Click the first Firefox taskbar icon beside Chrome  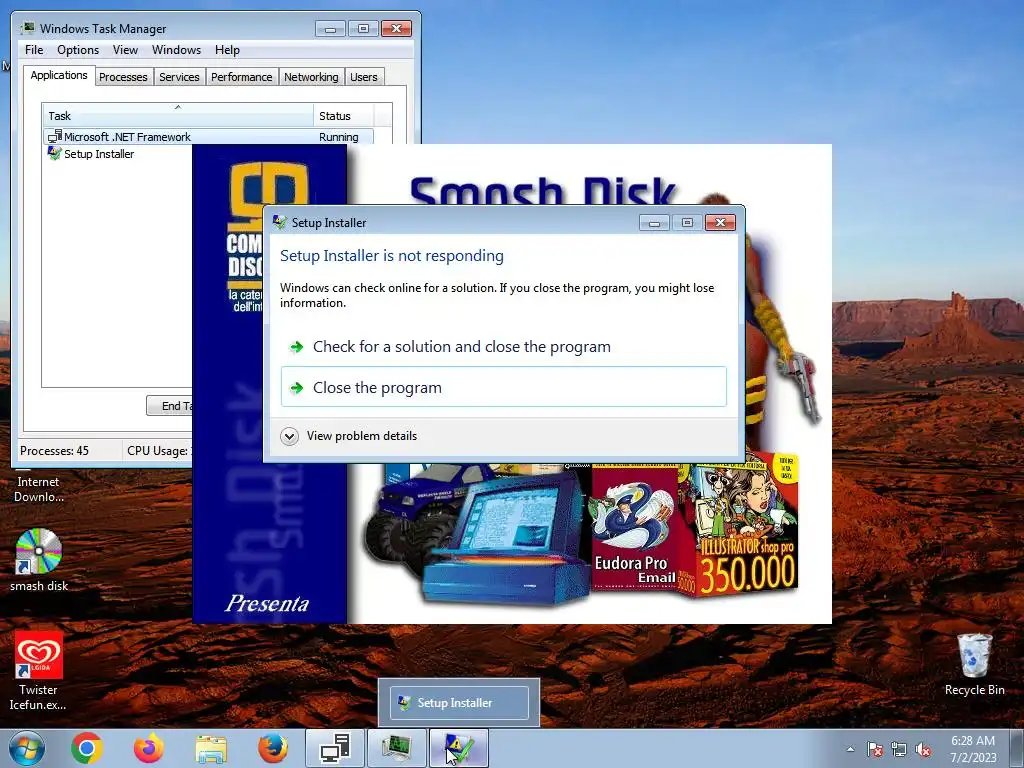[149, 748]
